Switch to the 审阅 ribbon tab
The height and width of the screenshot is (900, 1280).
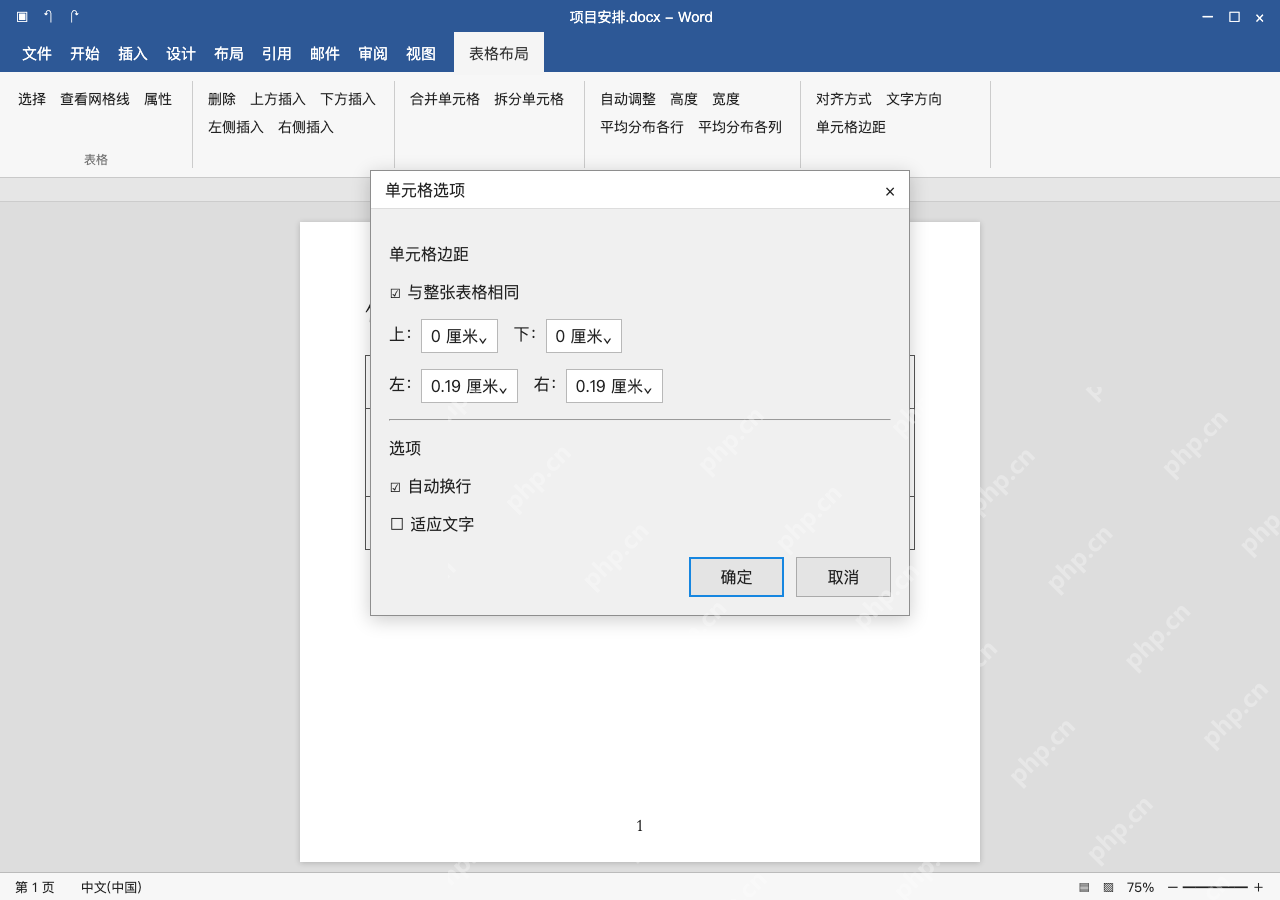coord(373,53)
